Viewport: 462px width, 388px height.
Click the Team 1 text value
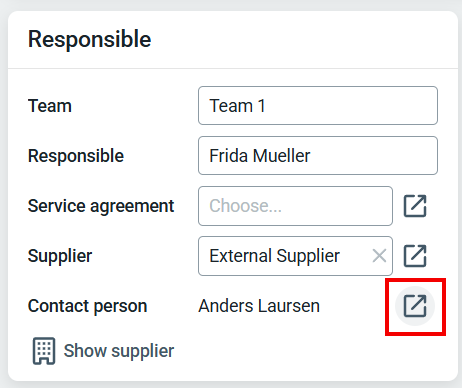coord(237,106)
